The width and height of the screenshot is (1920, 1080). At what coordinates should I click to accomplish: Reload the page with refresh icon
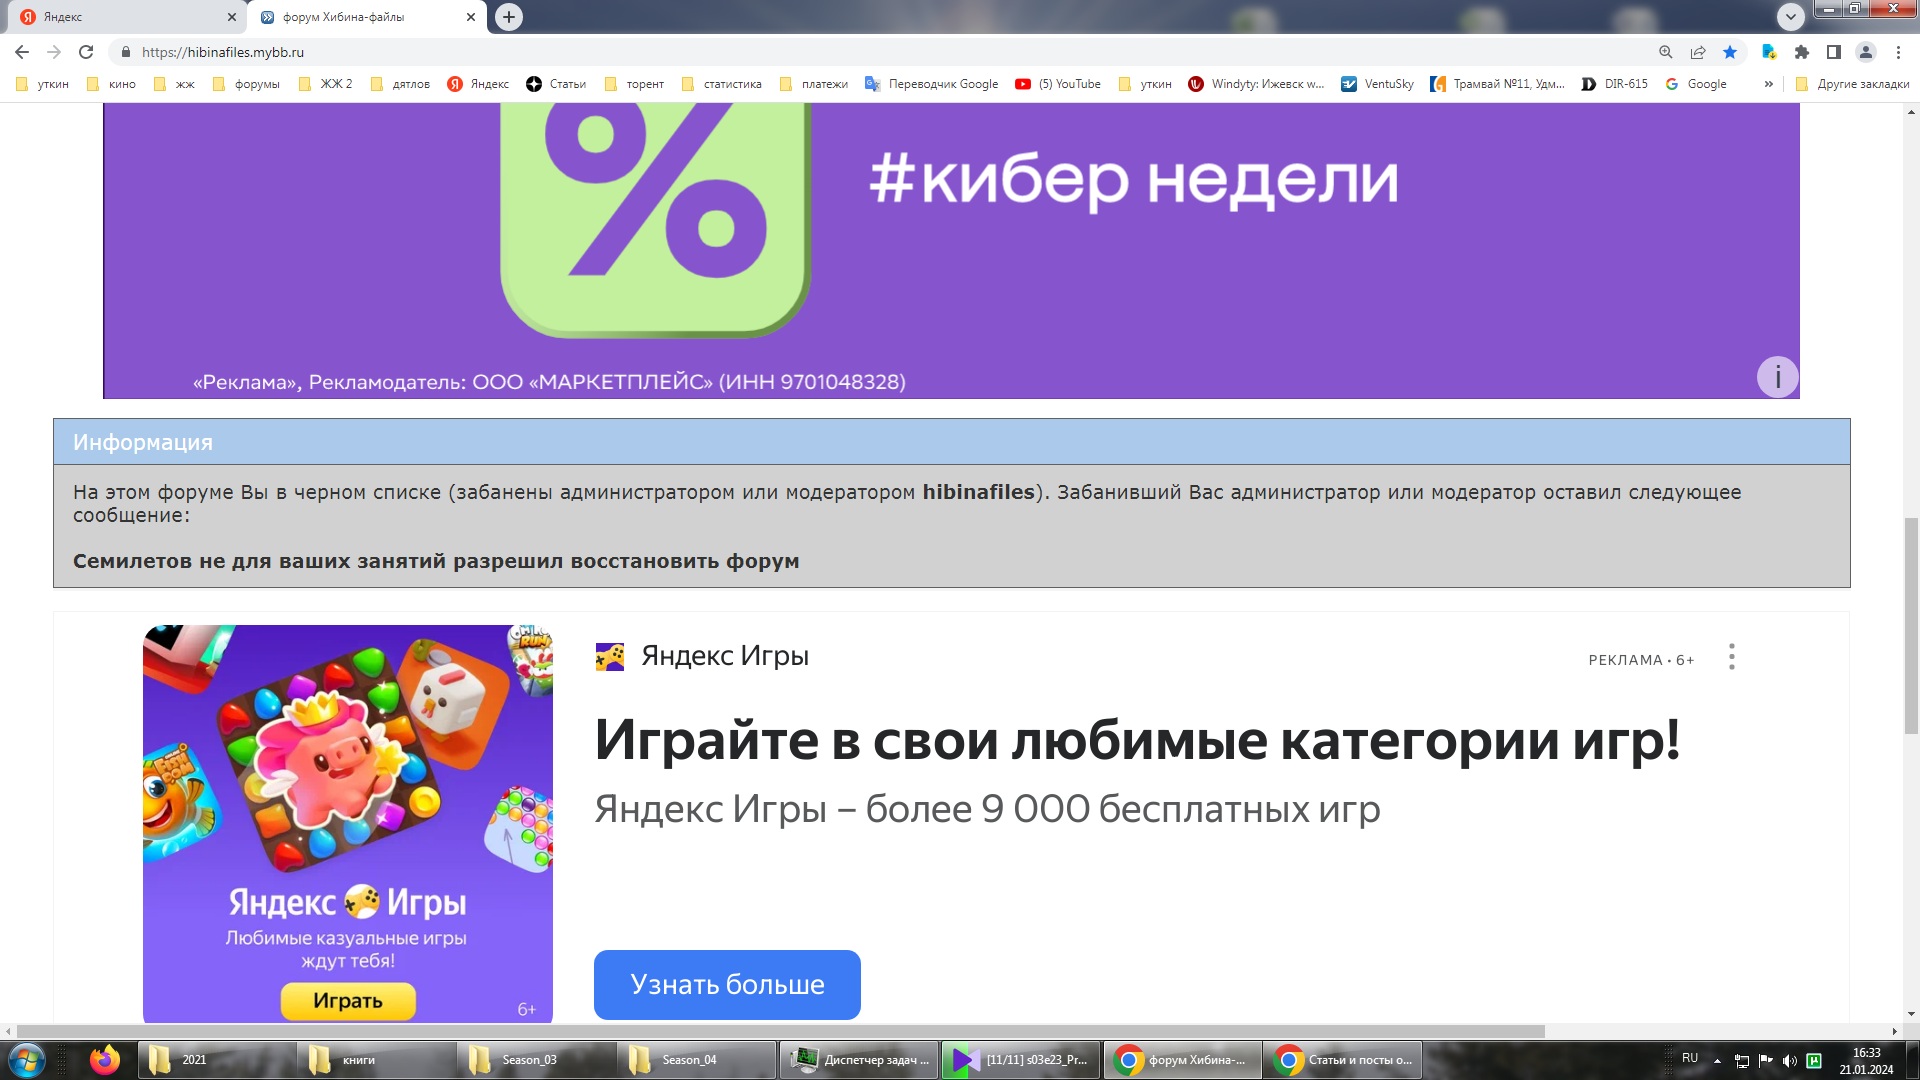pyautogui.click(x=86, y=52)
